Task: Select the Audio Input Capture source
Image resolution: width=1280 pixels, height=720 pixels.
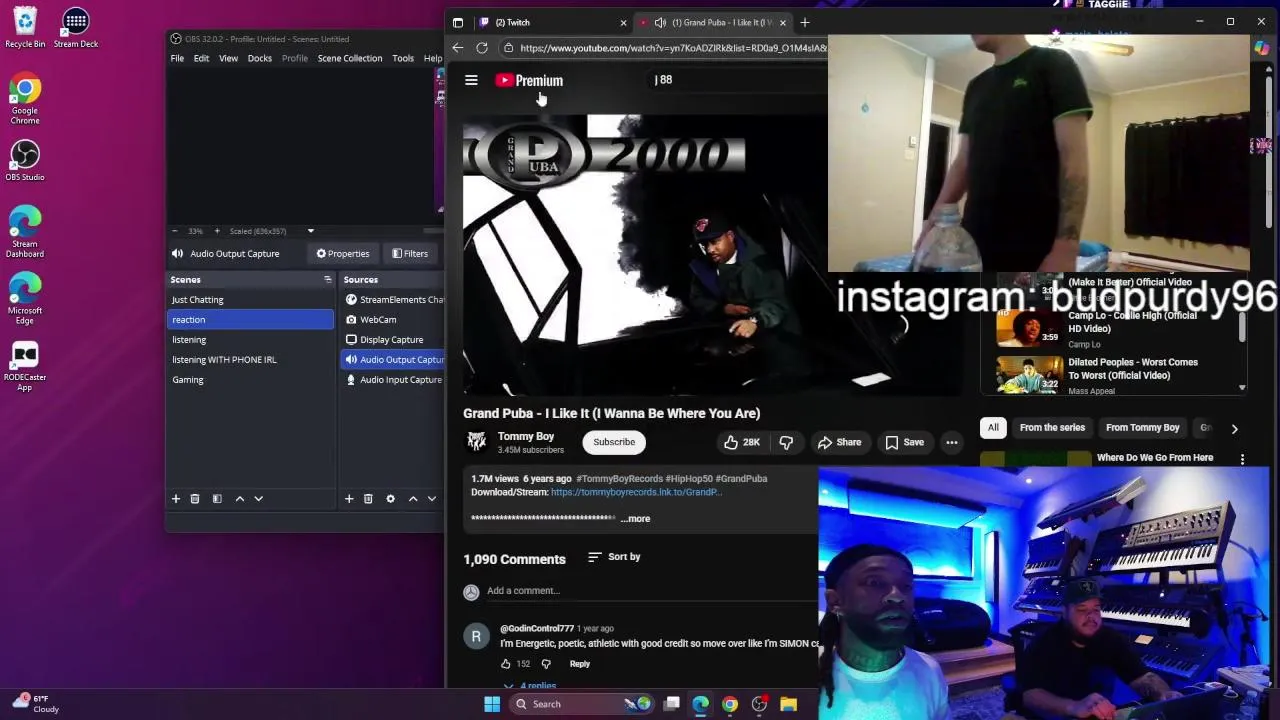Action: click(x=392, y=380)
